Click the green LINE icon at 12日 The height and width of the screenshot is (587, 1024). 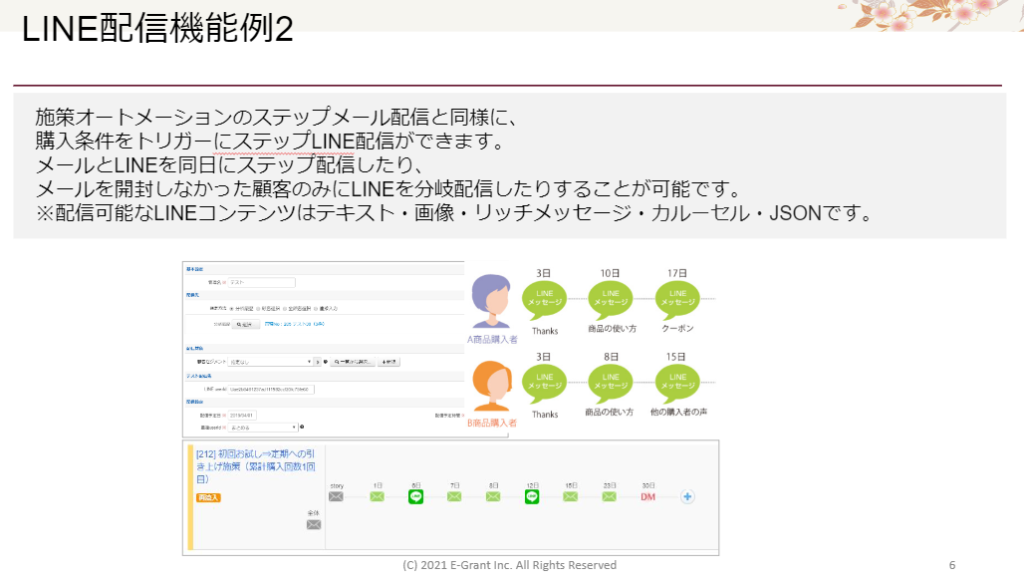point(532,496)
